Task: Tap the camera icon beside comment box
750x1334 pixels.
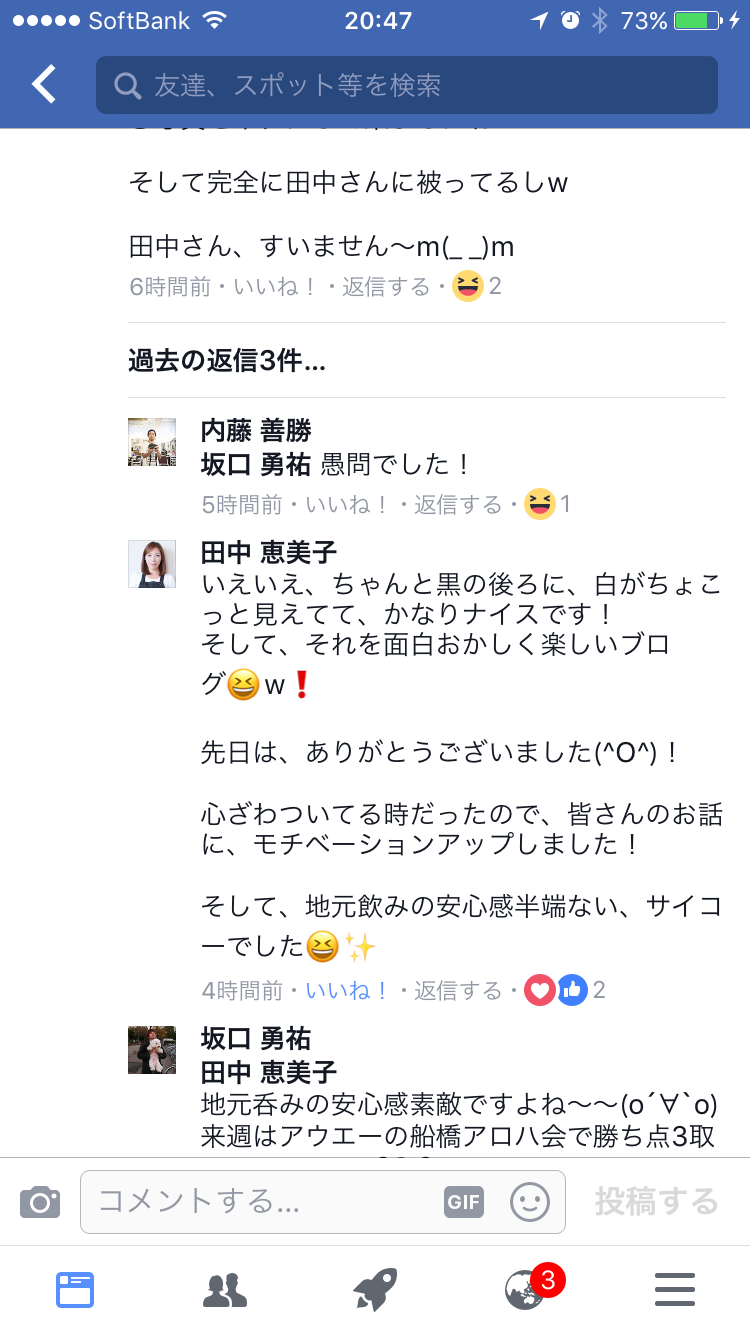Action: [40, 1201]
